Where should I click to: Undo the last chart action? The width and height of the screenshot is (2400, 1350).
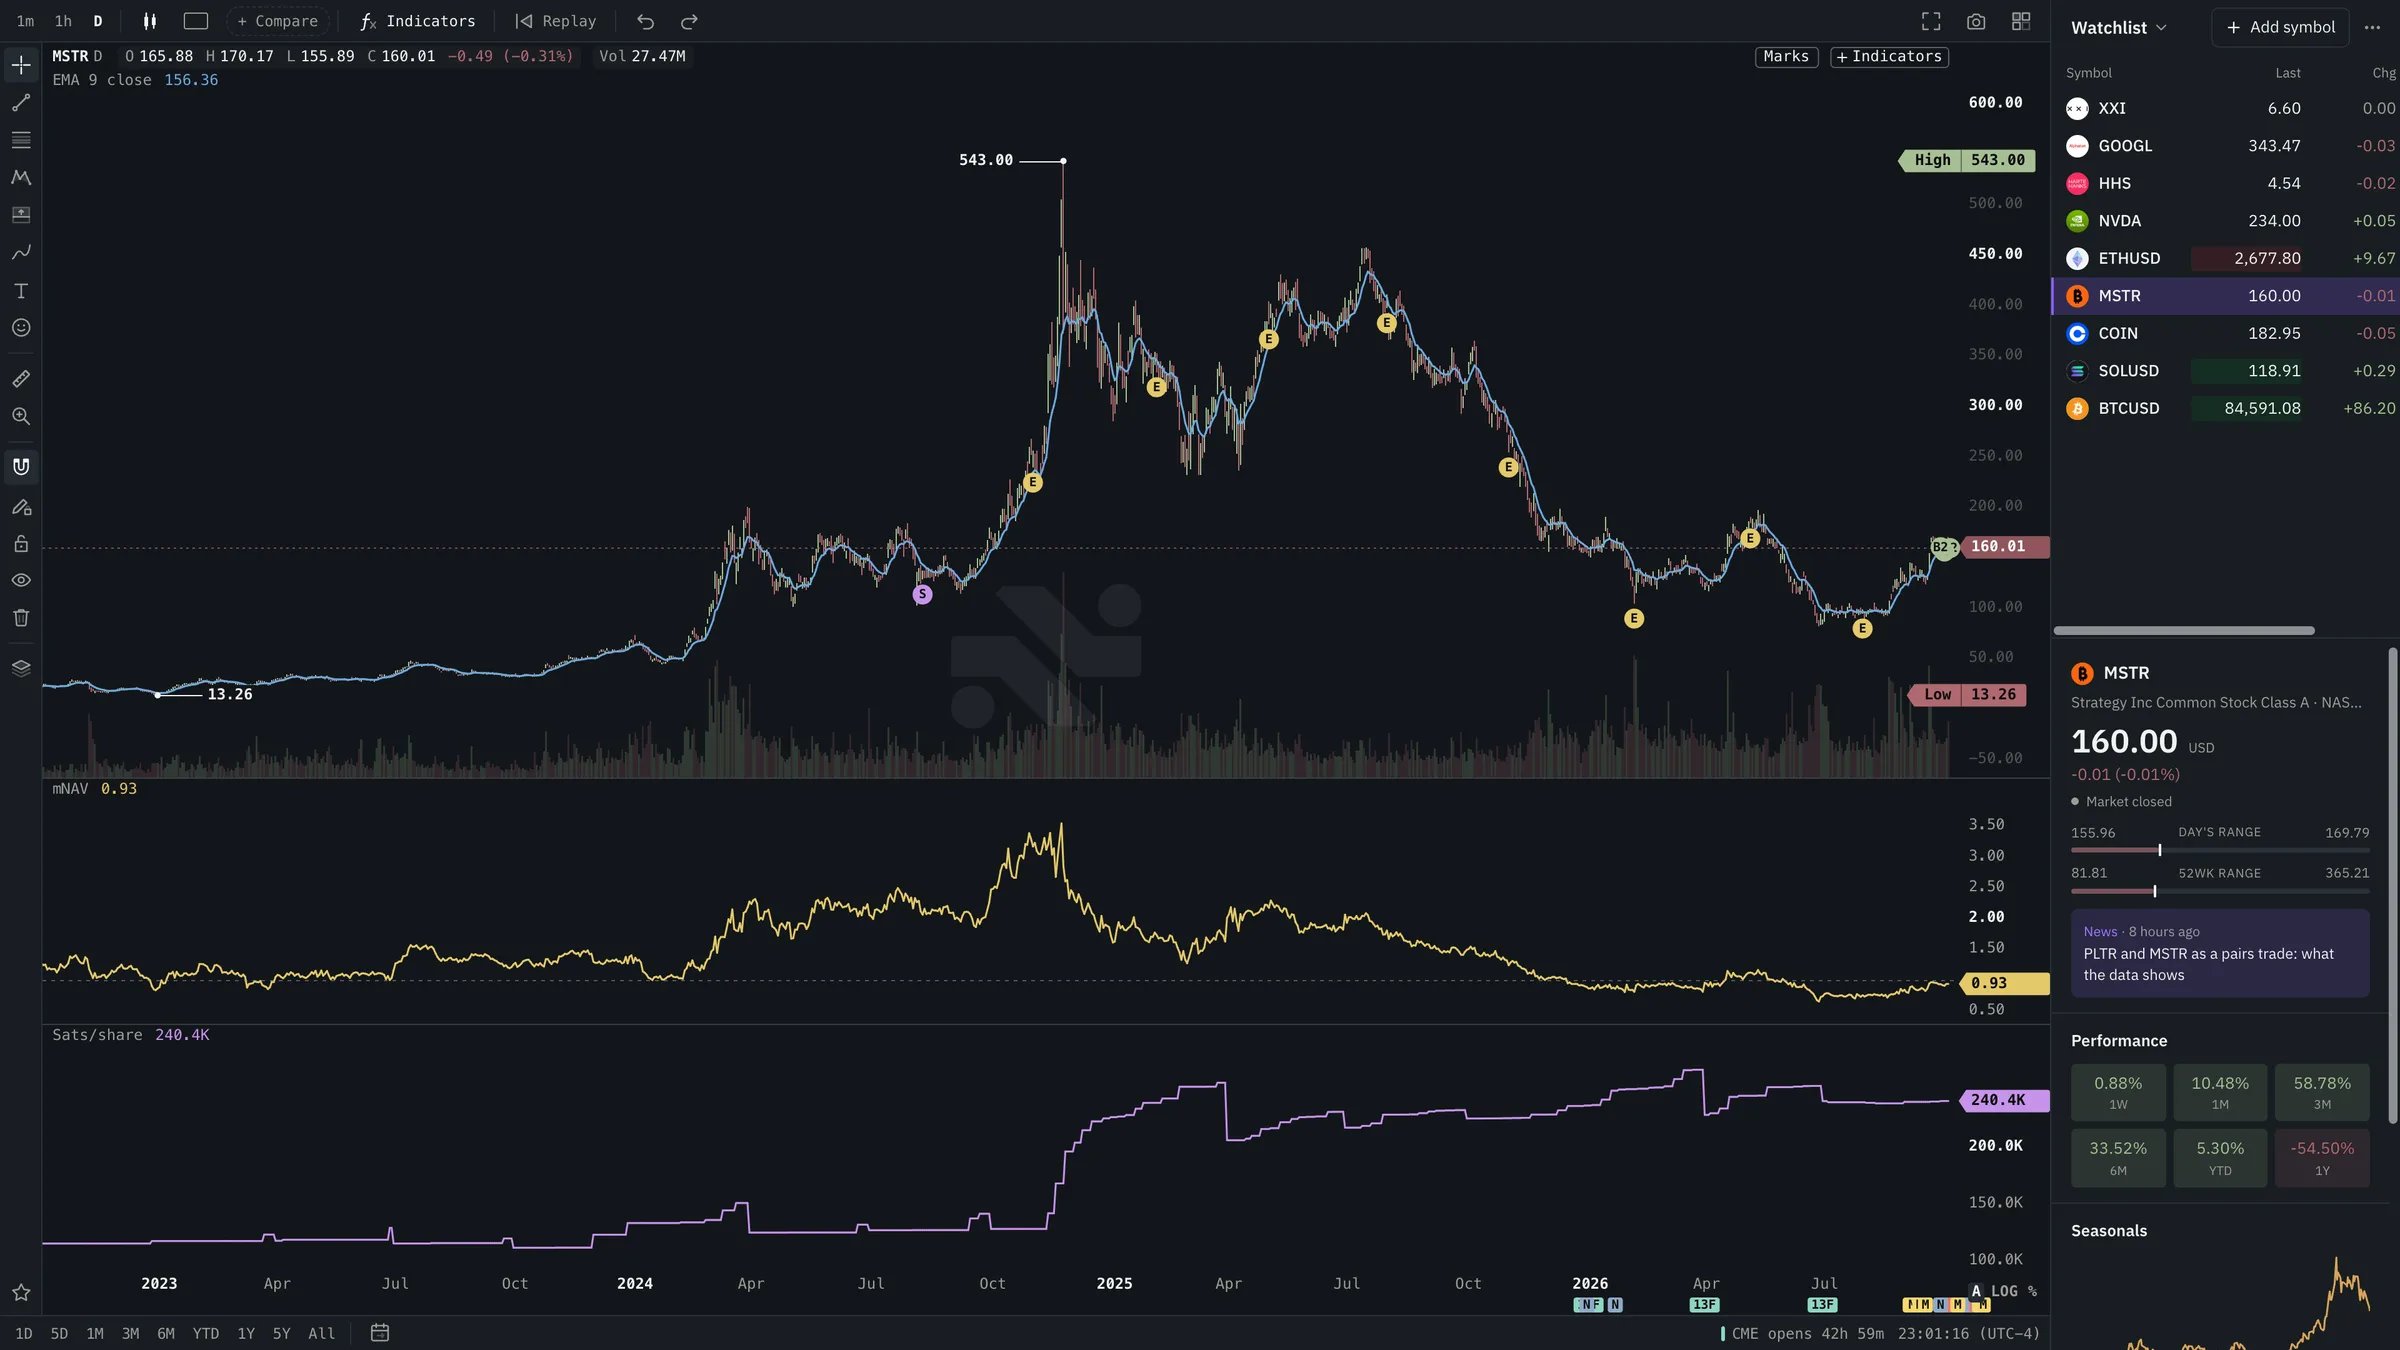click(645, 21)
